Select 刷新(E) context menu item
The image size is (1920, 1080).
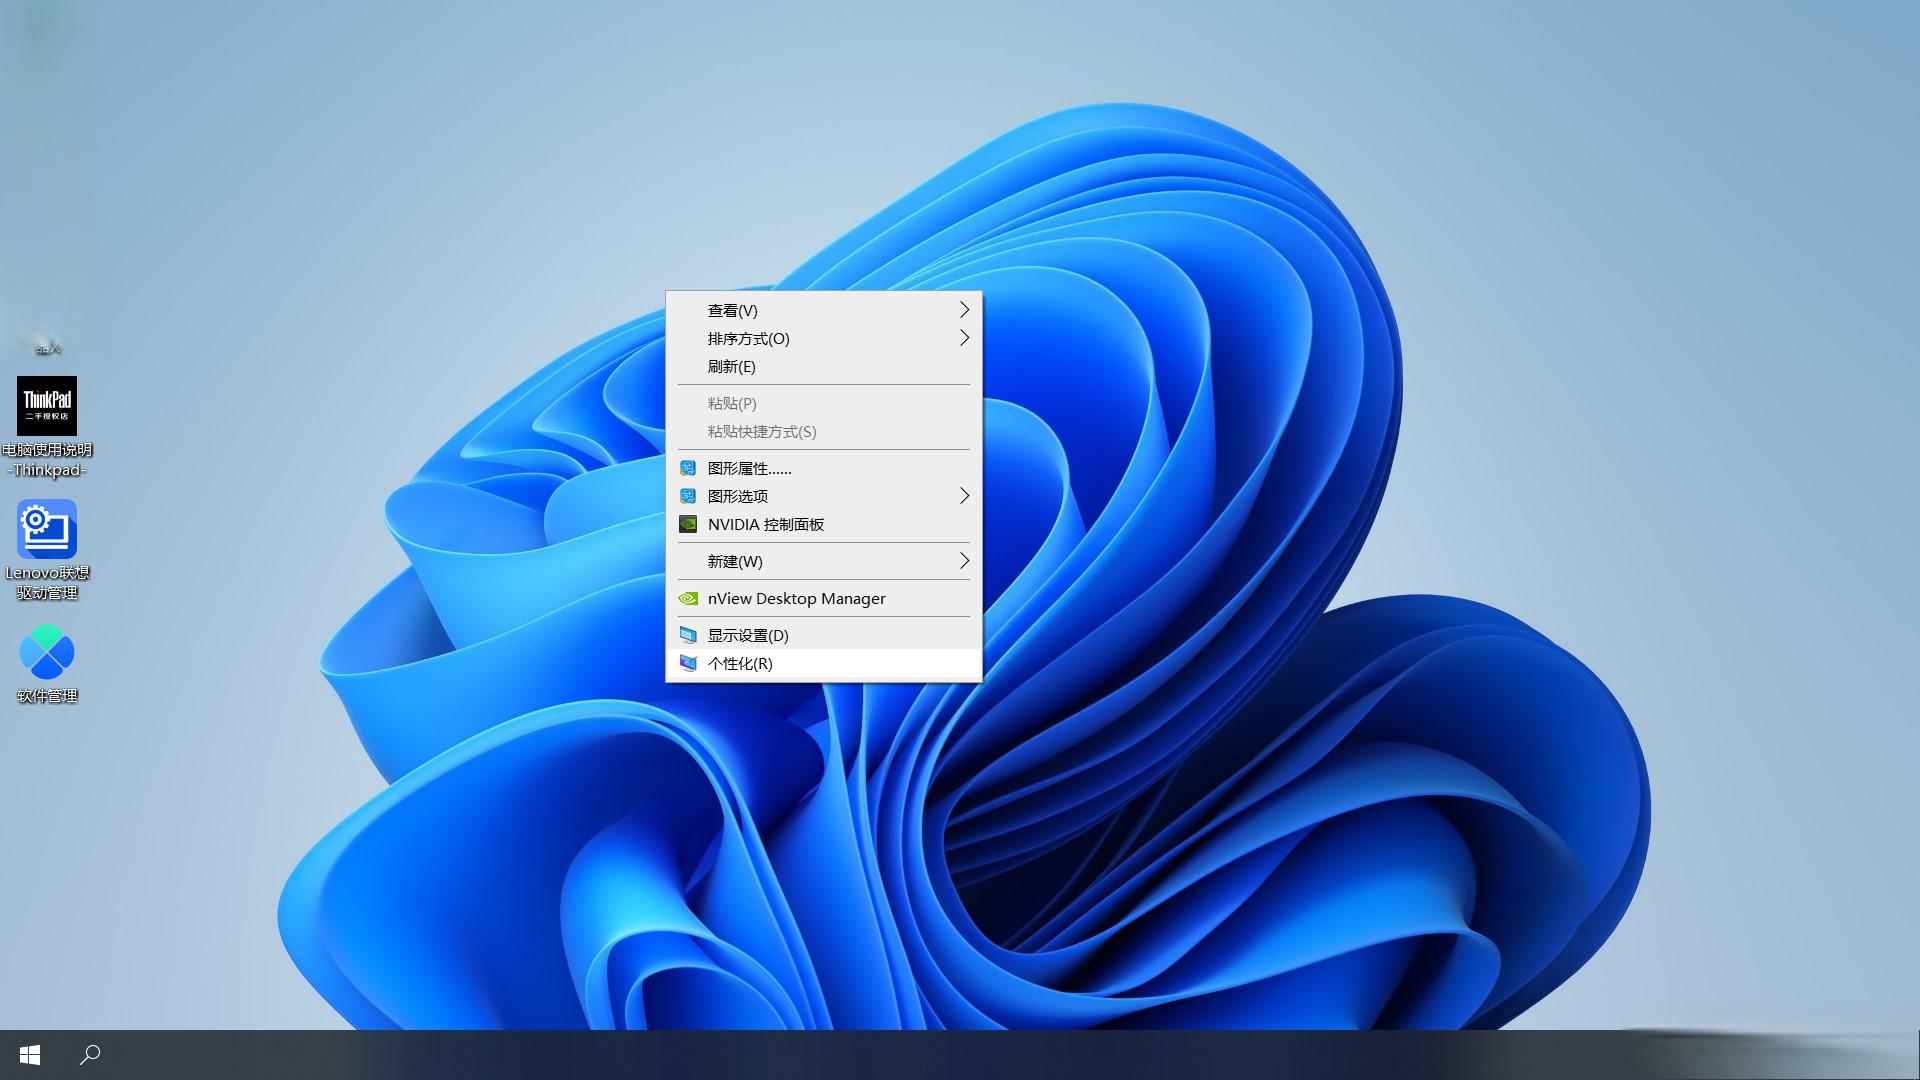[x=733, y=367]
